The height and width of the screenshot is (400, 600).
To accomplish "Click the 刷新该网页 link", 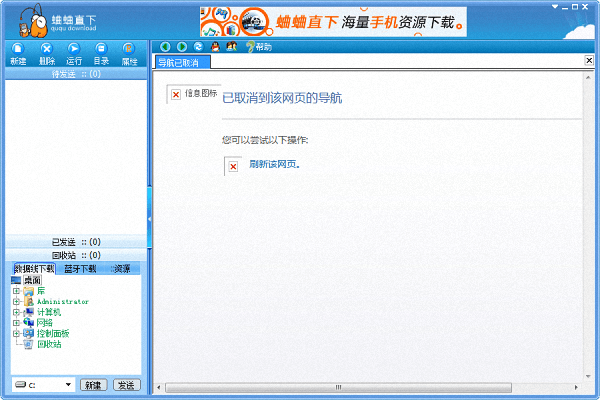I will point(274,164).
